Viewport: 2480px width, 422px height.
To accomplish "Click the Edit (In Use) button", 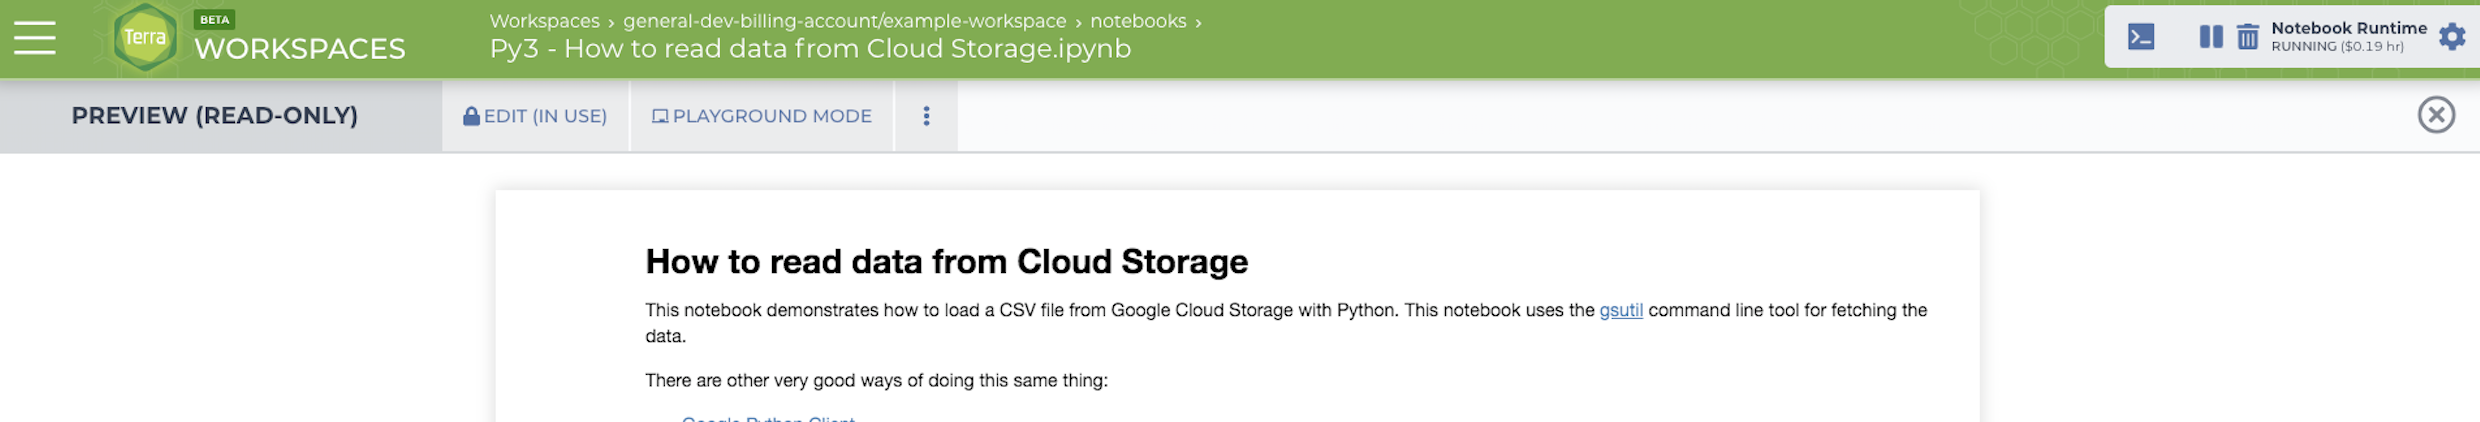I will (x=535, y=116).
